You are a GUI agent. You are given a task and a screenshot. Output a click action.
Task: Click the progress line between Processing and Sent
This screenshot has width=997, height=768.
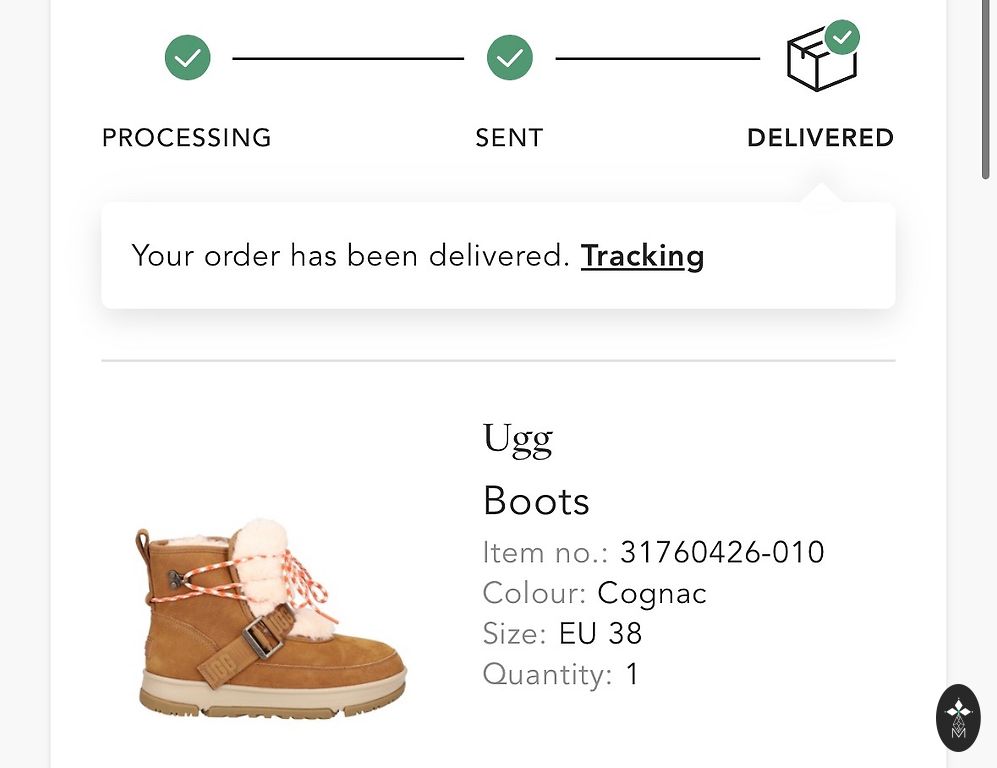[348, 58]
